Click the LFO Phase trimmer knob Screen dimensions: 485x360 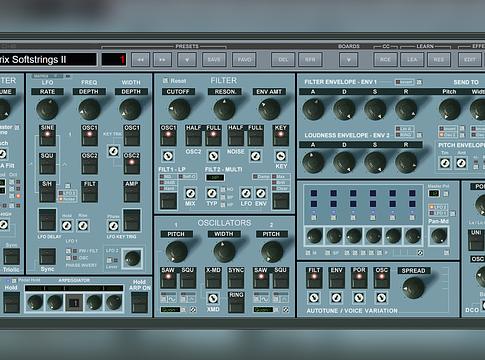tap(113, 226)
